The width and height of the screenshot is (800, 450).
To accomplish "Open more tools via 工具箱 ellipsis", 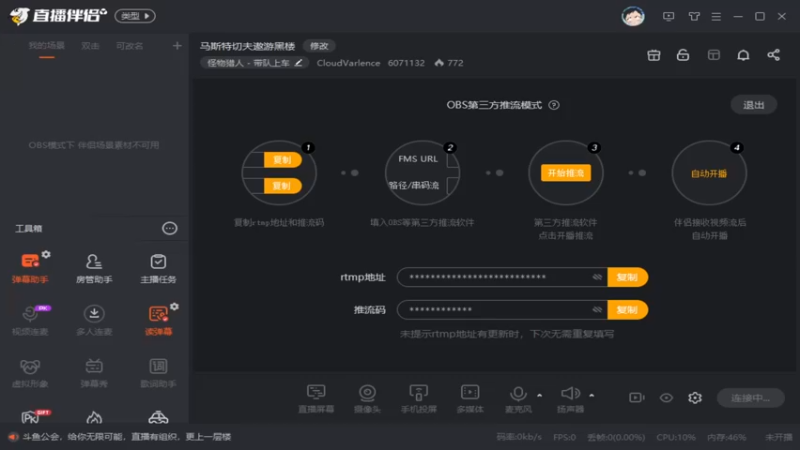I will [x=169, y=228].
